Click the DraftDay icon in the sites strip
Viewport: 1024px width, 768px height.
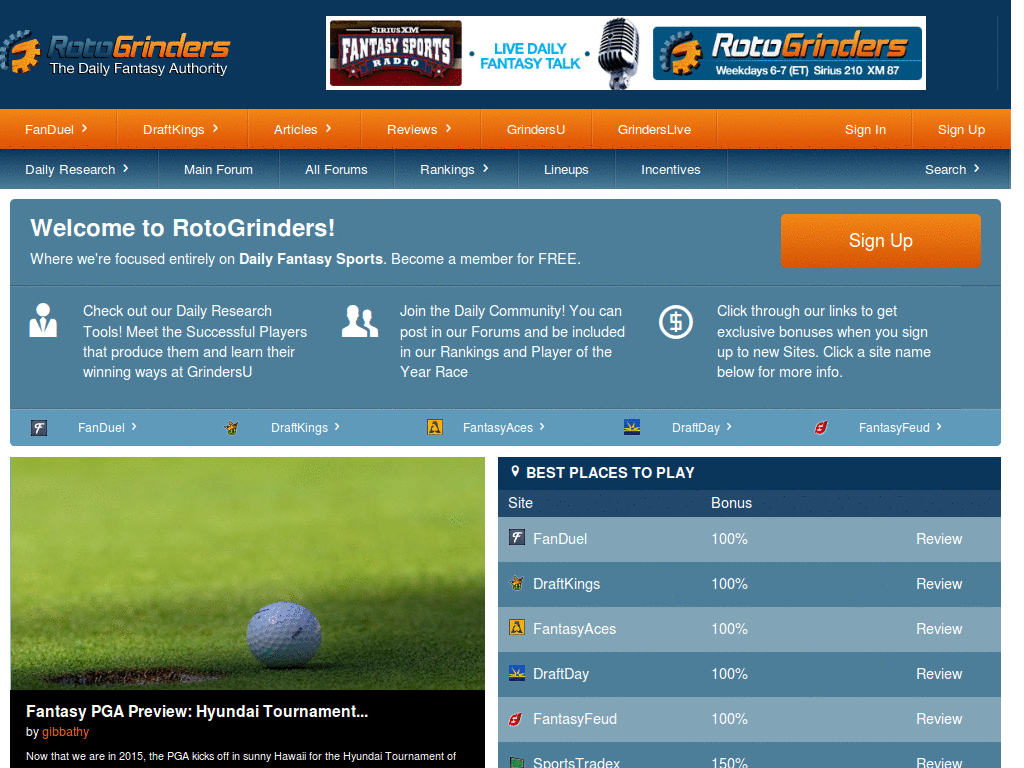[632, 427]
